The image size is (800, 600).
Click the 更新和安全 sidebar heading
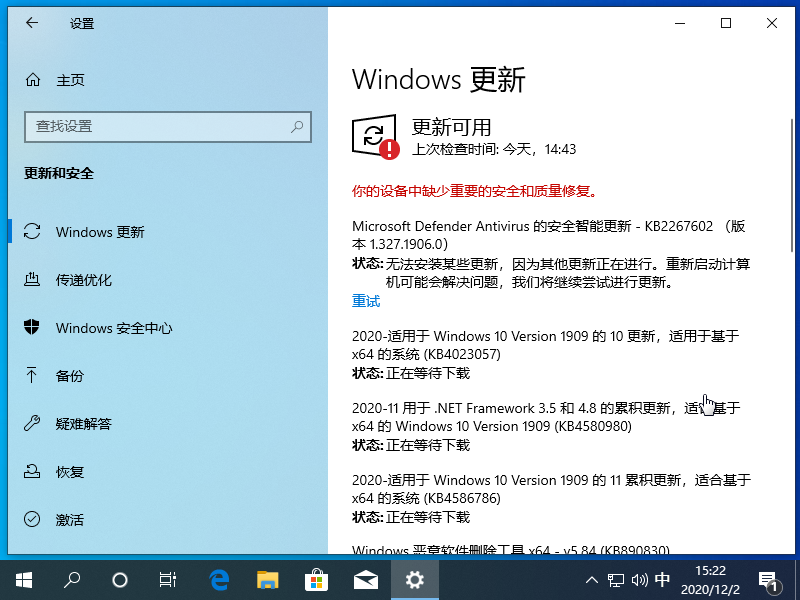tap(59, 173)
